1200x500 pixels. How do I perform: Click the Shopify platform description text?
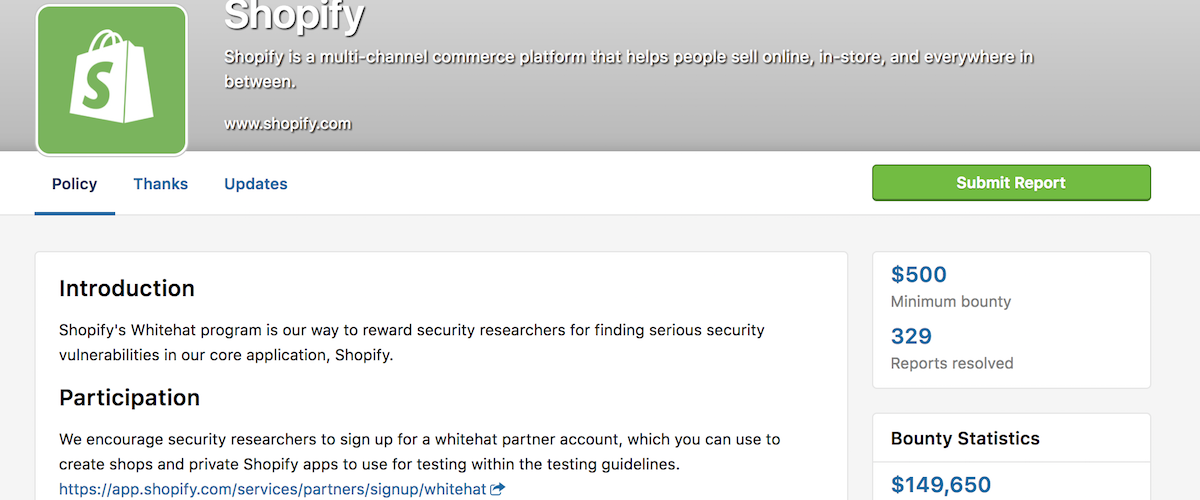pyautogui.click(x=629, y=69)
